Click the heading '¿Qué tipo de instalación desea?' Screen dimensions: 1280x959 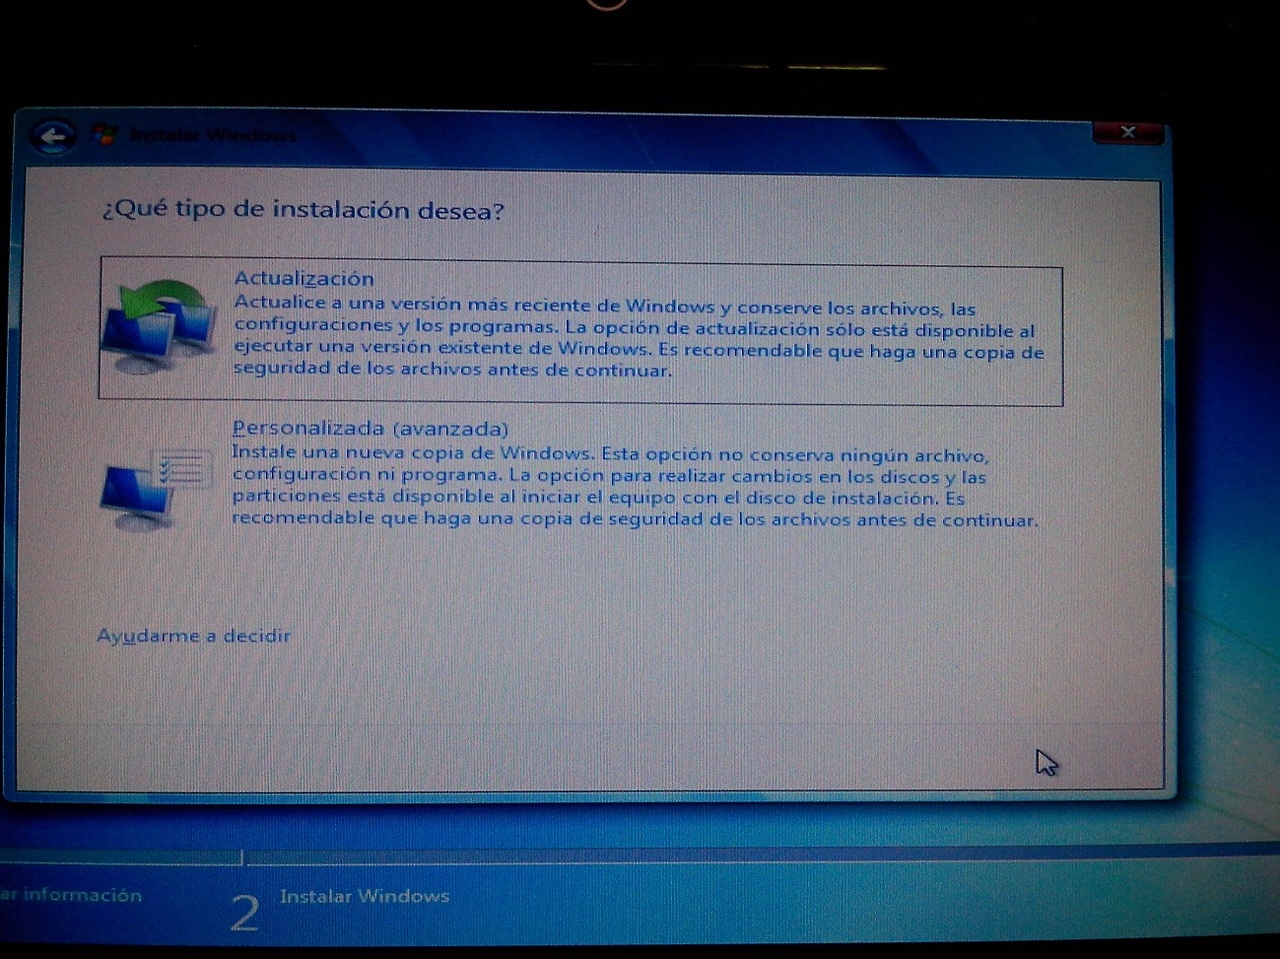(x=303, y=210)
